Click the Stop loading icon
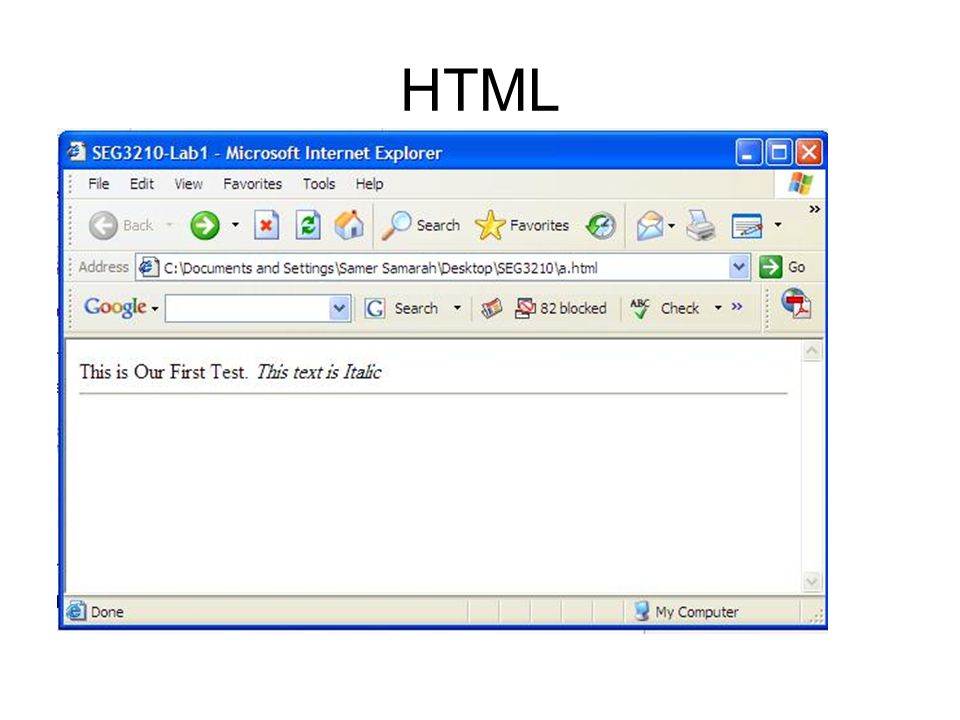 pyautogui.click(x=266, y=225)
